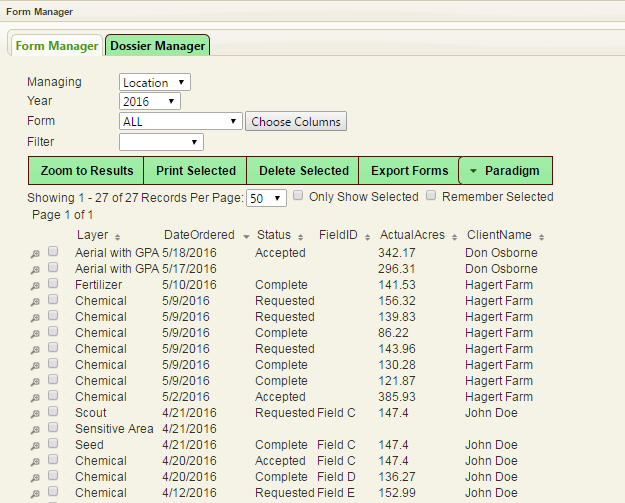Check the Chemical 385.93 row checkbox
Viewport: 625px width, 503px height.
pos(53,395)
